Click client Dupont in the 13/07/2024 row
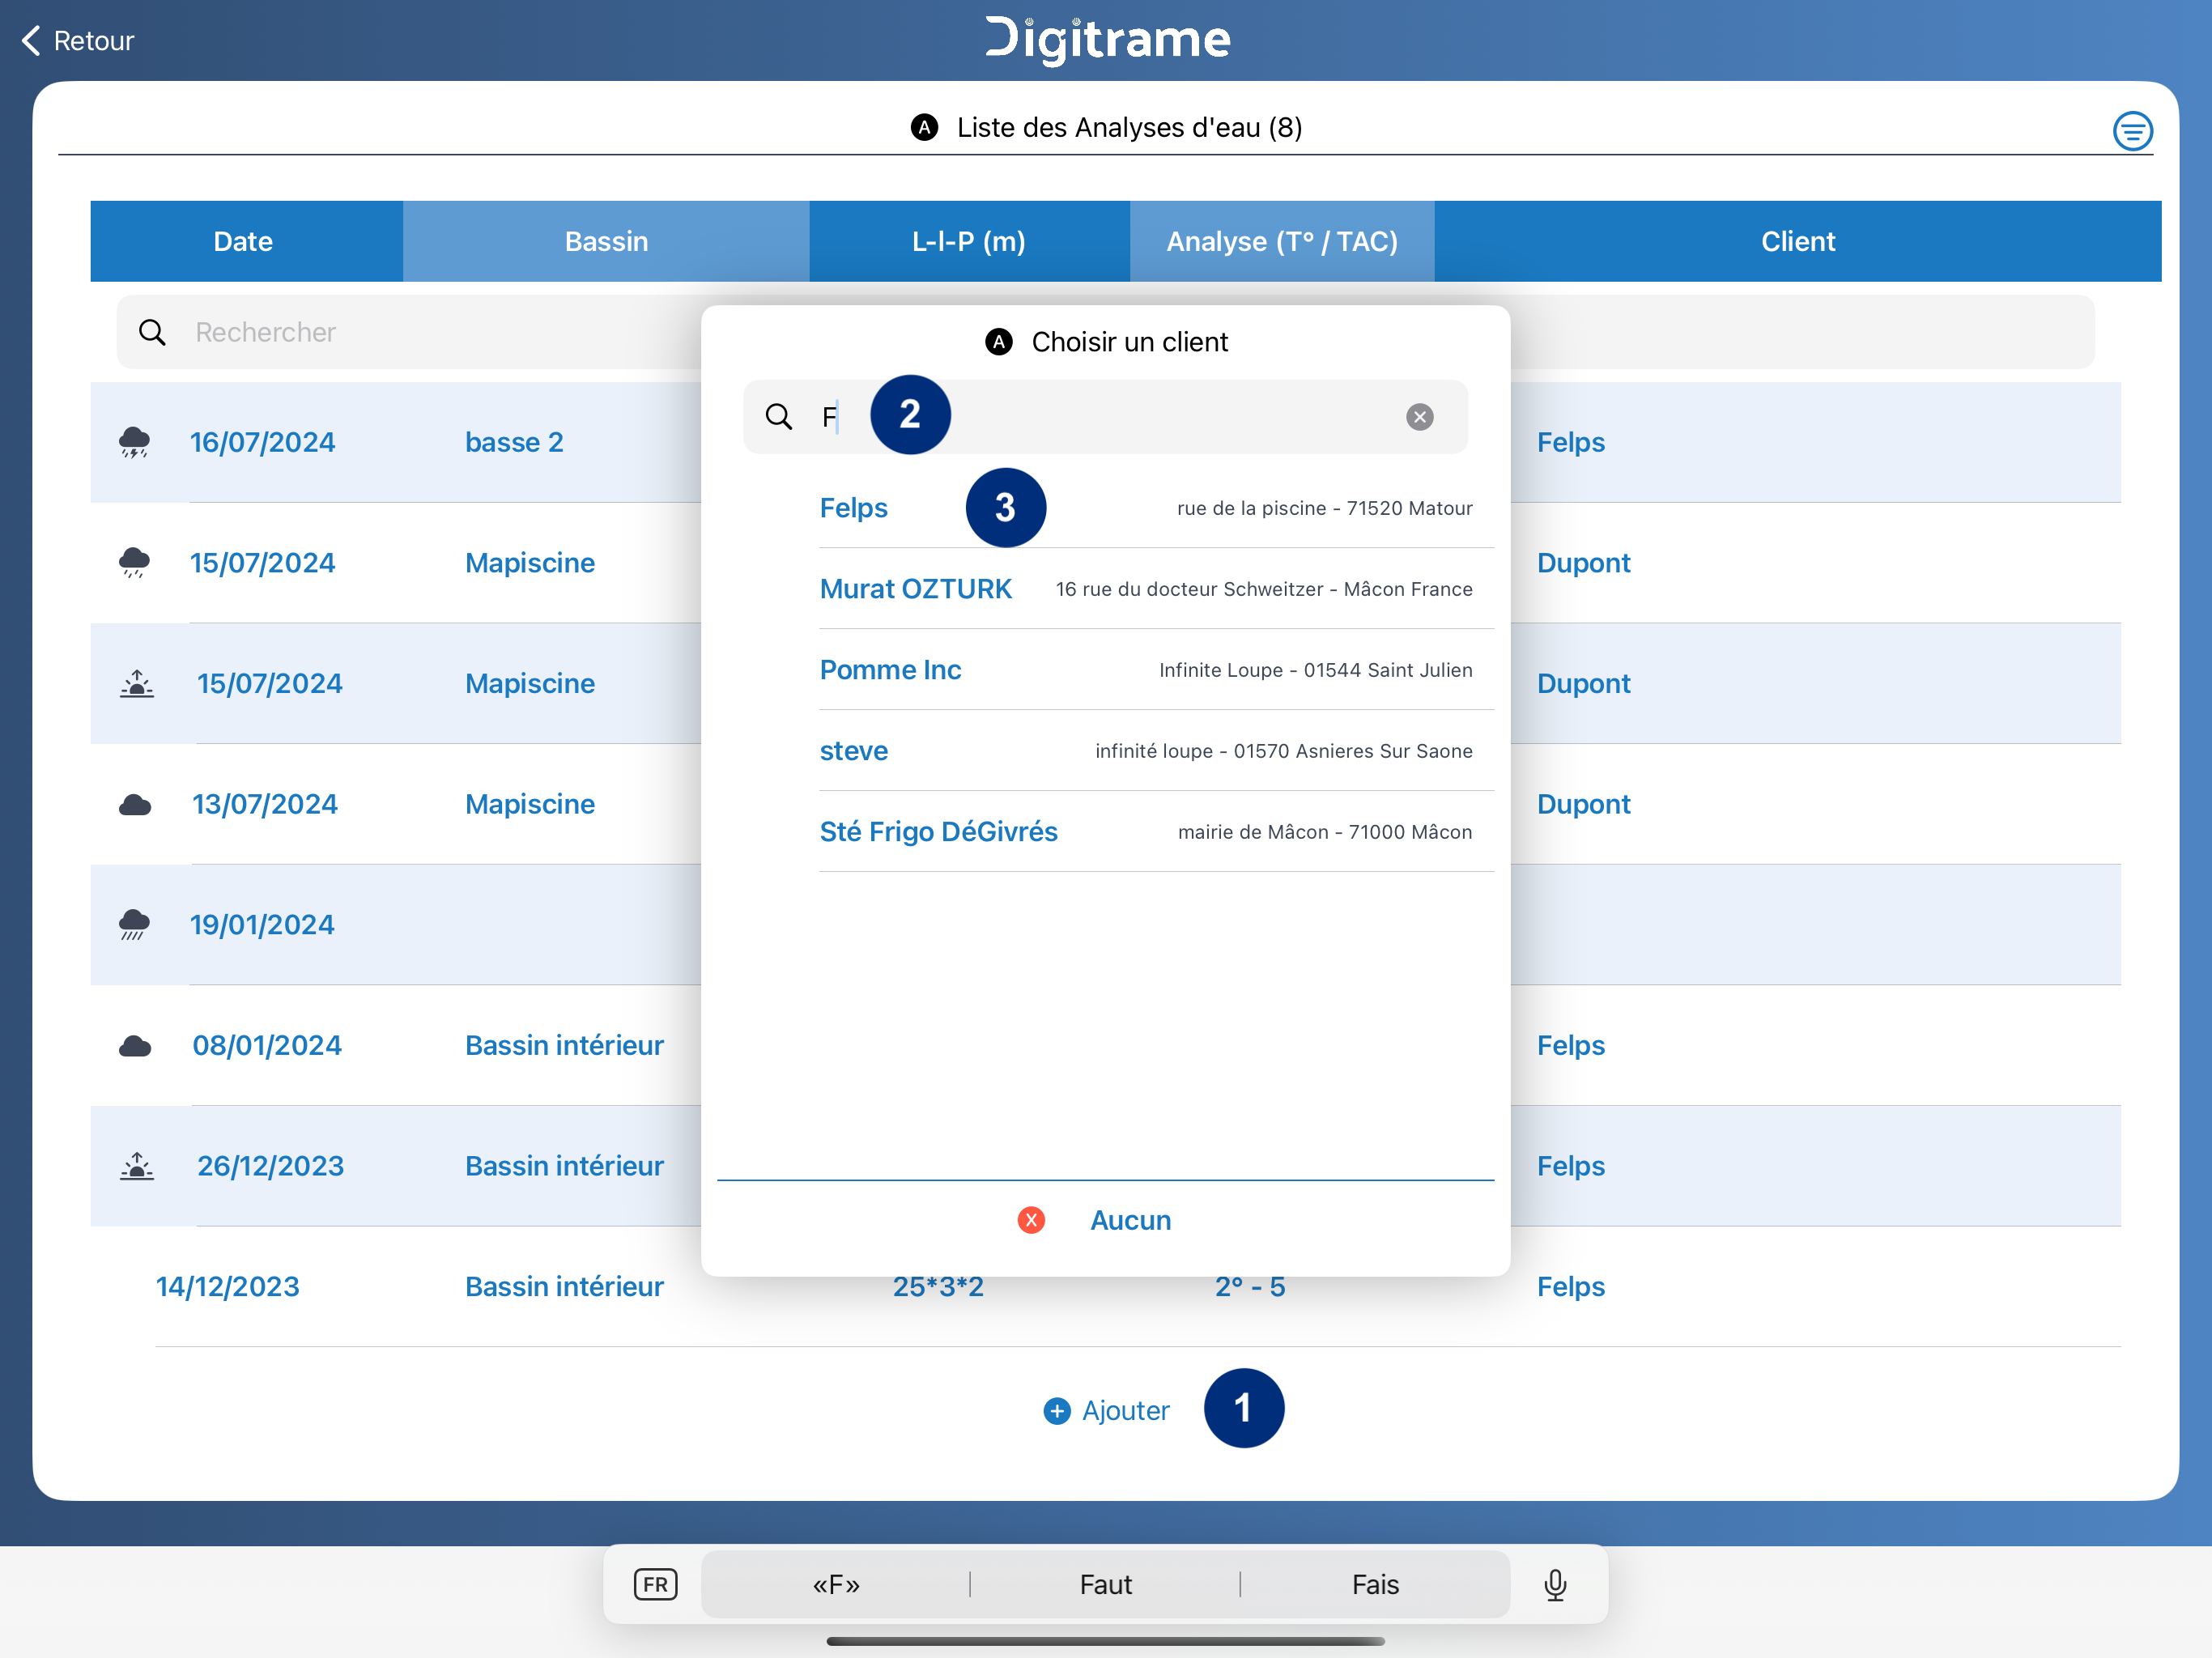Image resolution: width=2212 pixels, height=1658 pixels. 1583,804
